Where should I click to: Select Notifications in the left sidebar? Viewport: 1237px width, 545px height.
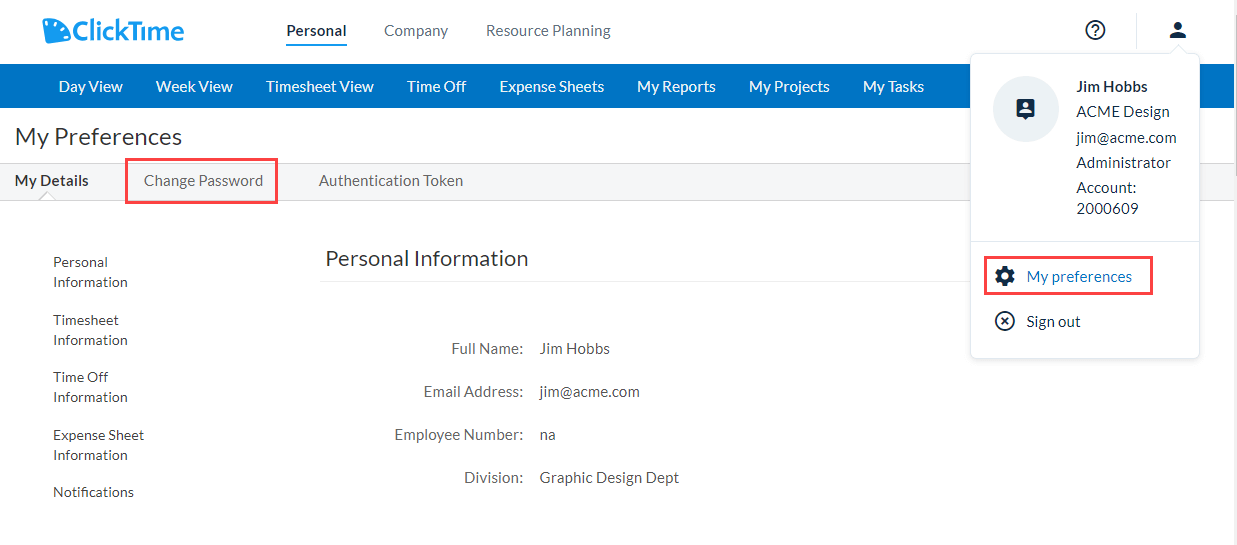click(93, 492)
